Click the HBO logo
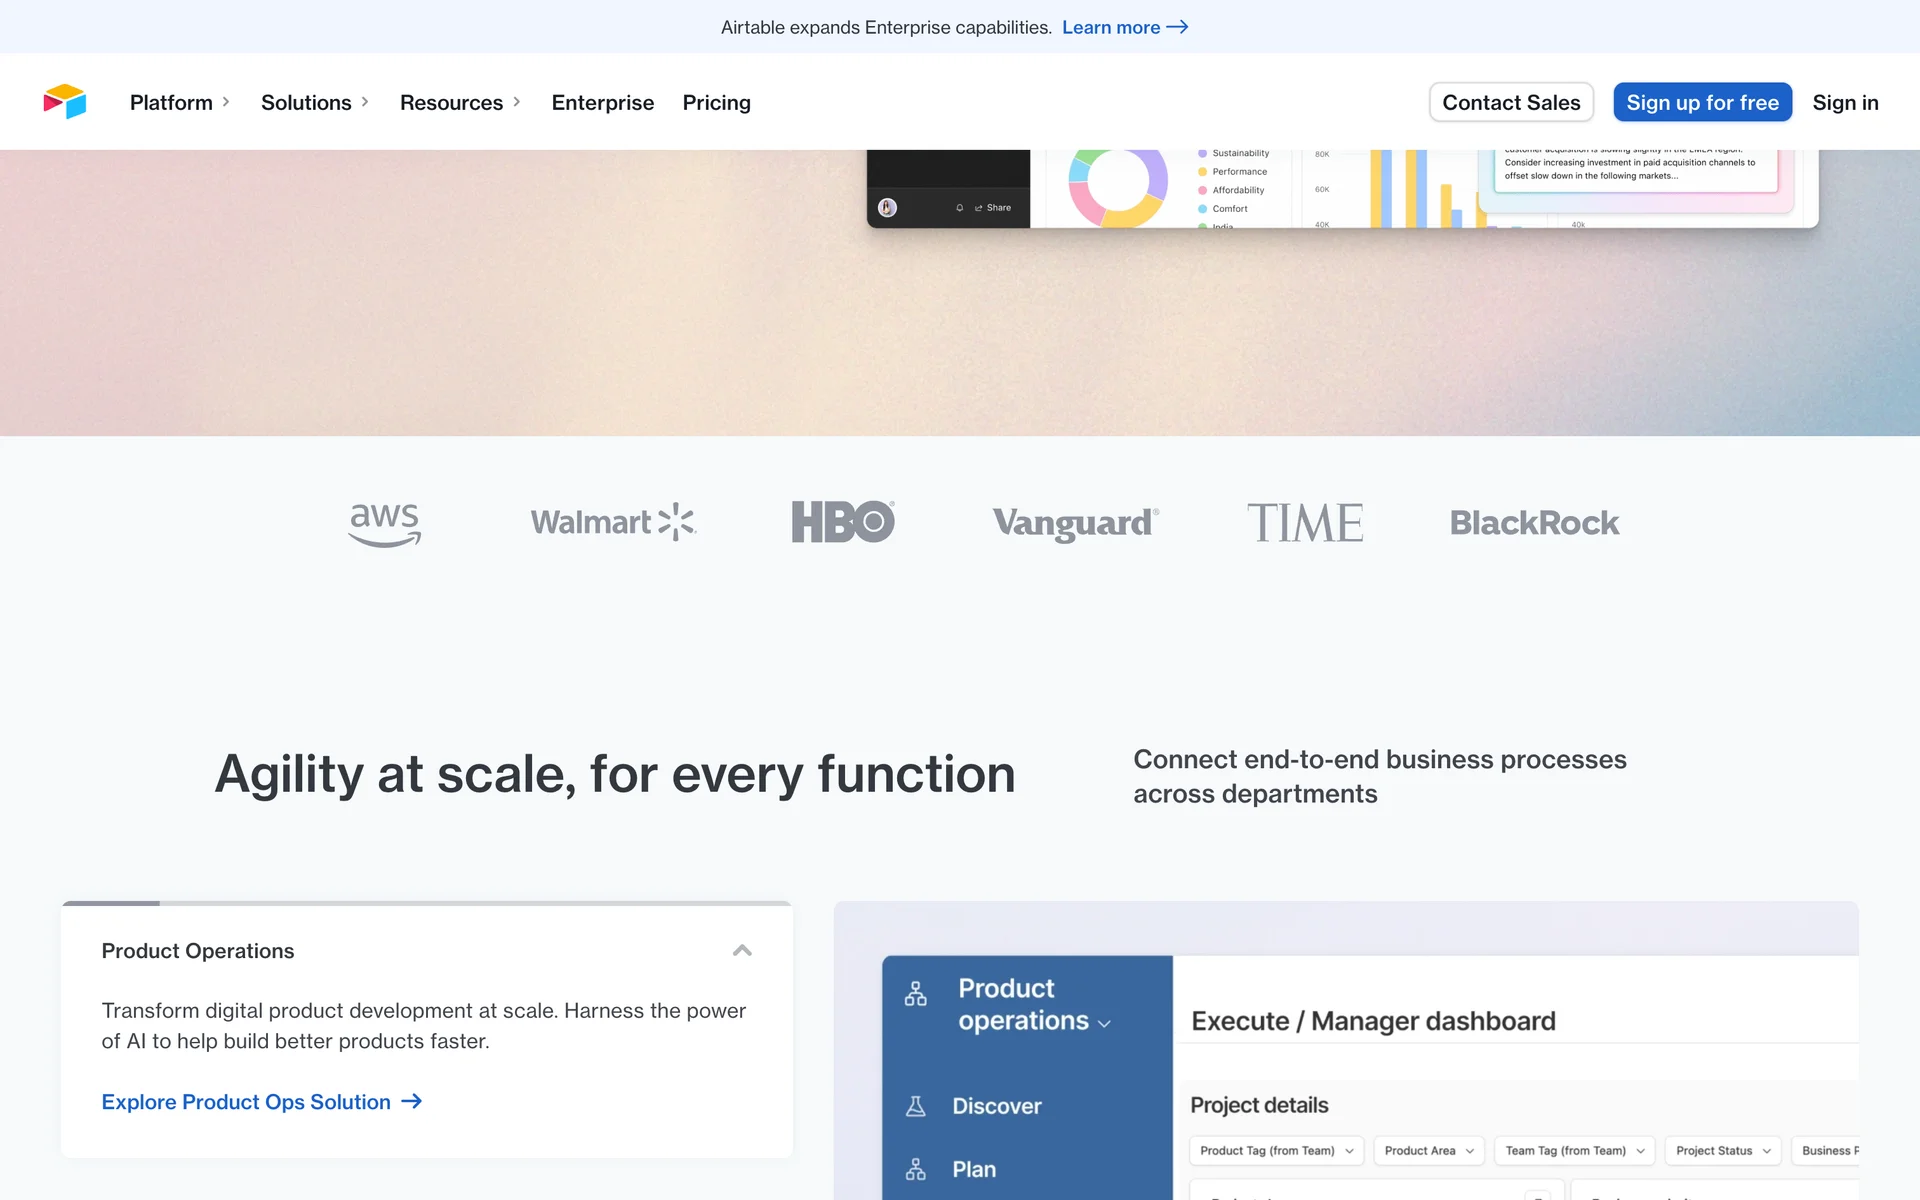The image size is (1920, 1200). coord(843,522)
